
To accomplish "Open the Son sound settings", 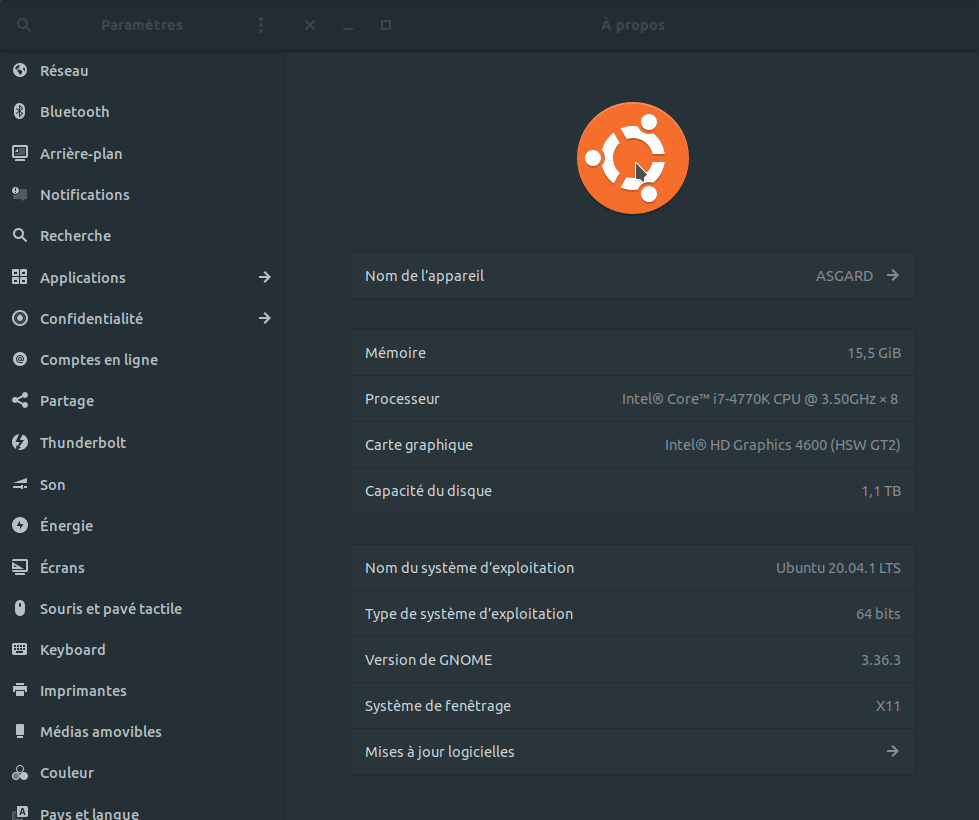I will pos(52,485).
